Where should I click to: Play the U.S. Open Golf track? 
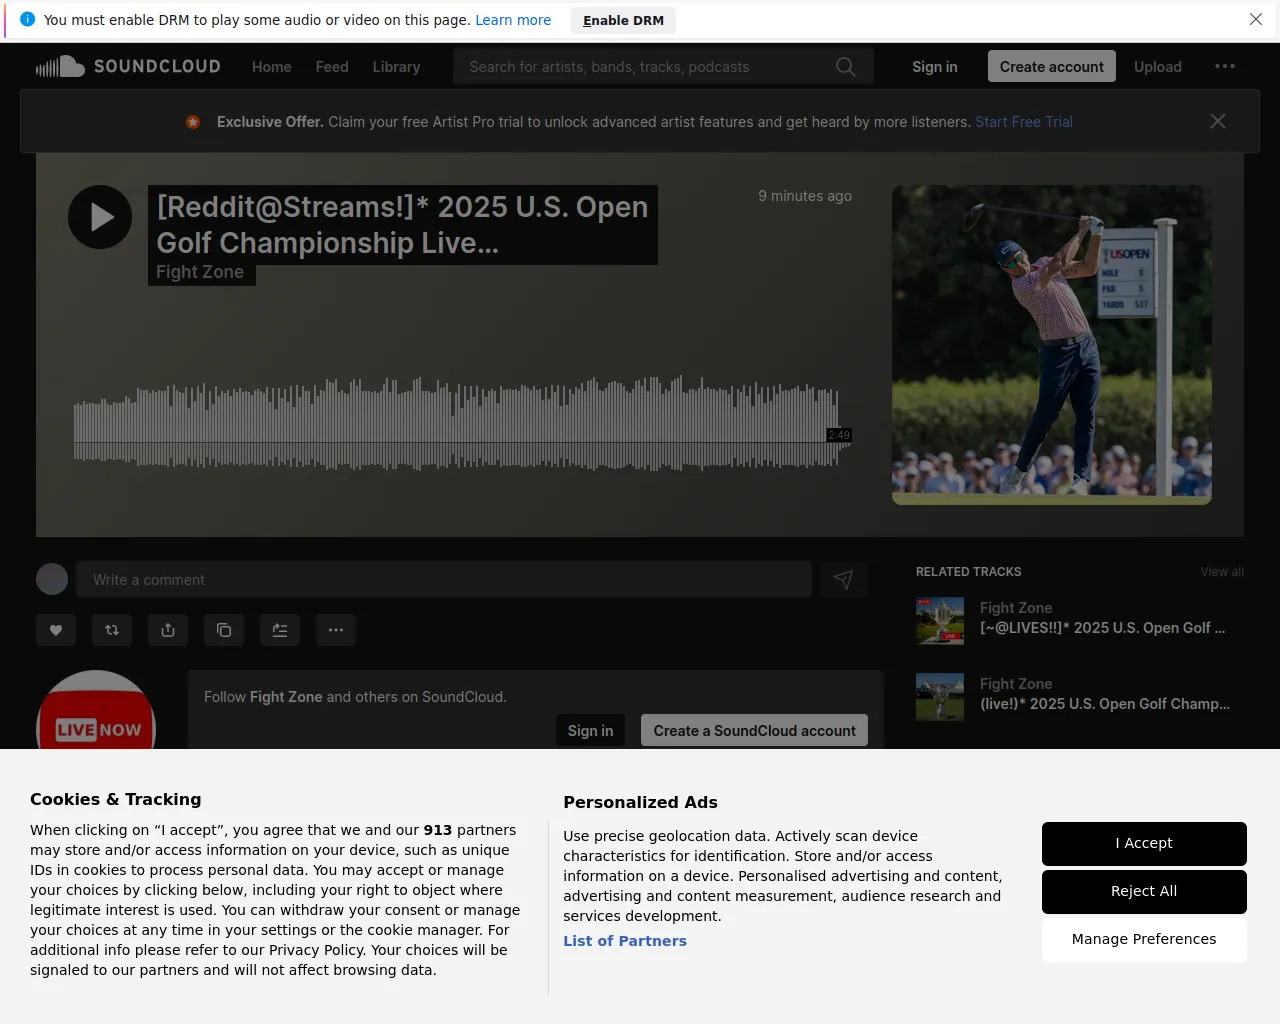pos(100,217)
